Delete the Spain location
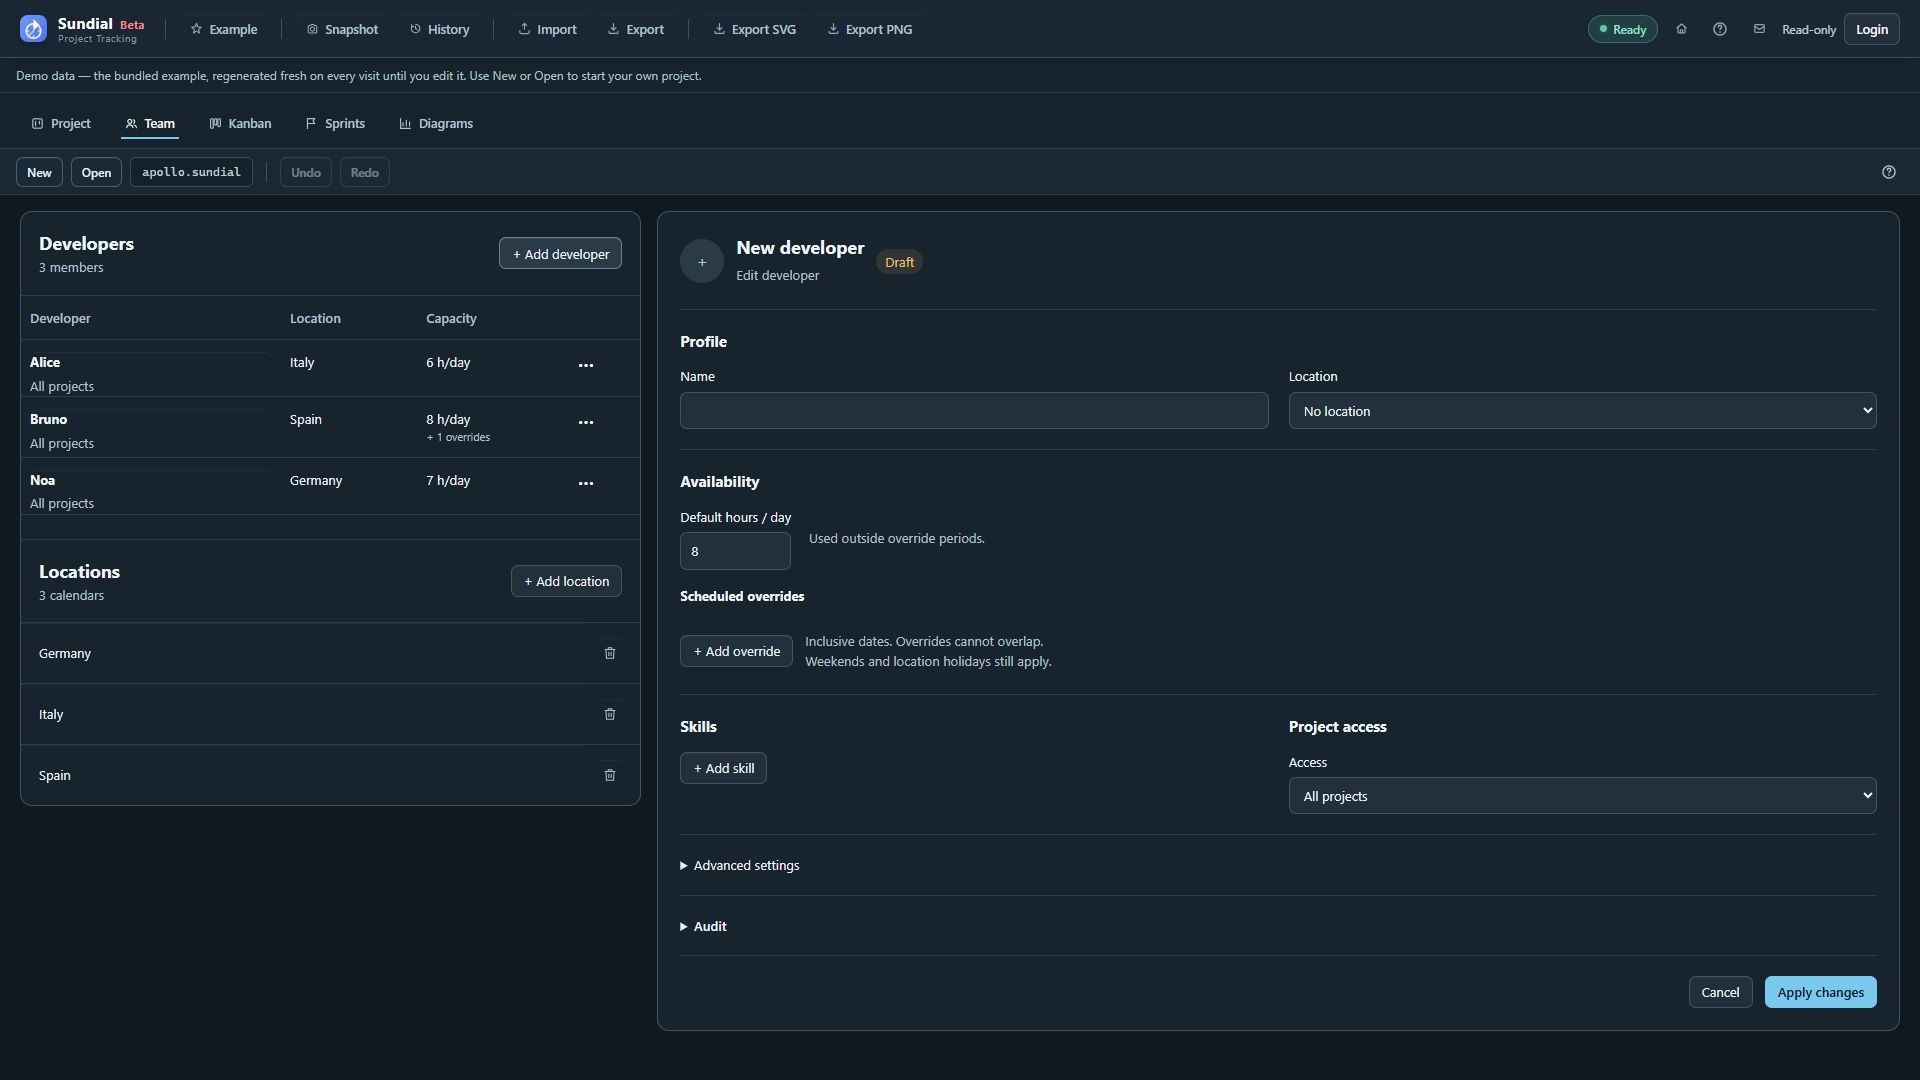 pyautogui.click(x=610, y=775)
